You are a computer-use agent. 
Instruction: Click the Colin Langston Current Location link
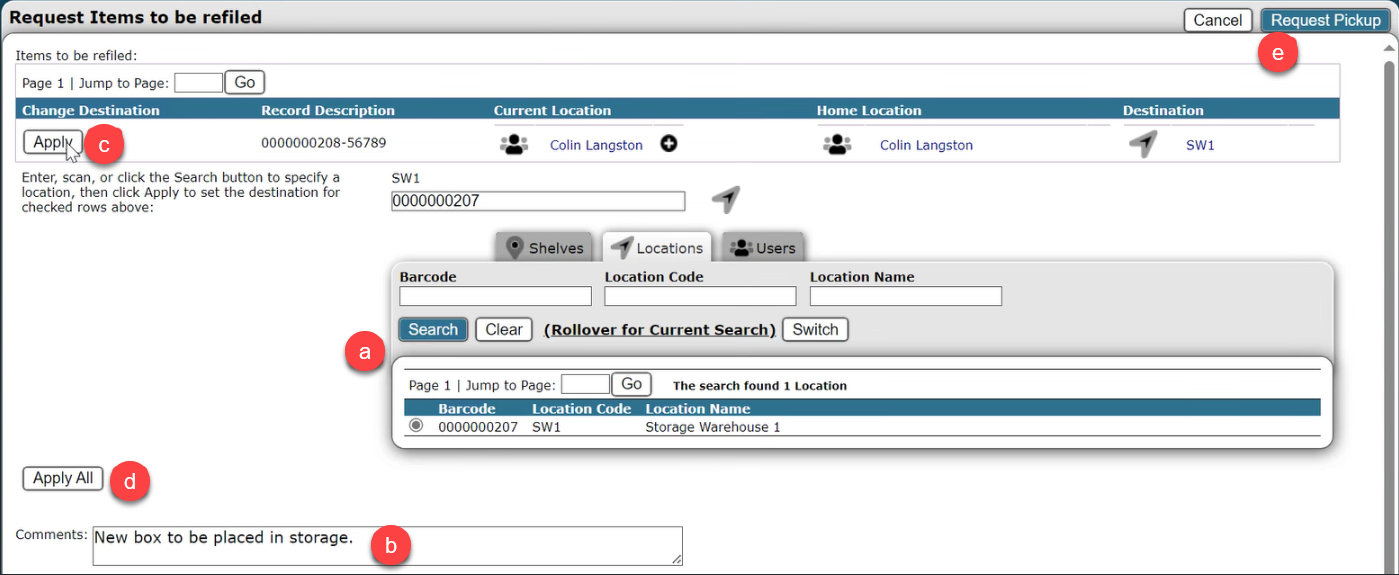pyautogui.click(x=596, y=145)
